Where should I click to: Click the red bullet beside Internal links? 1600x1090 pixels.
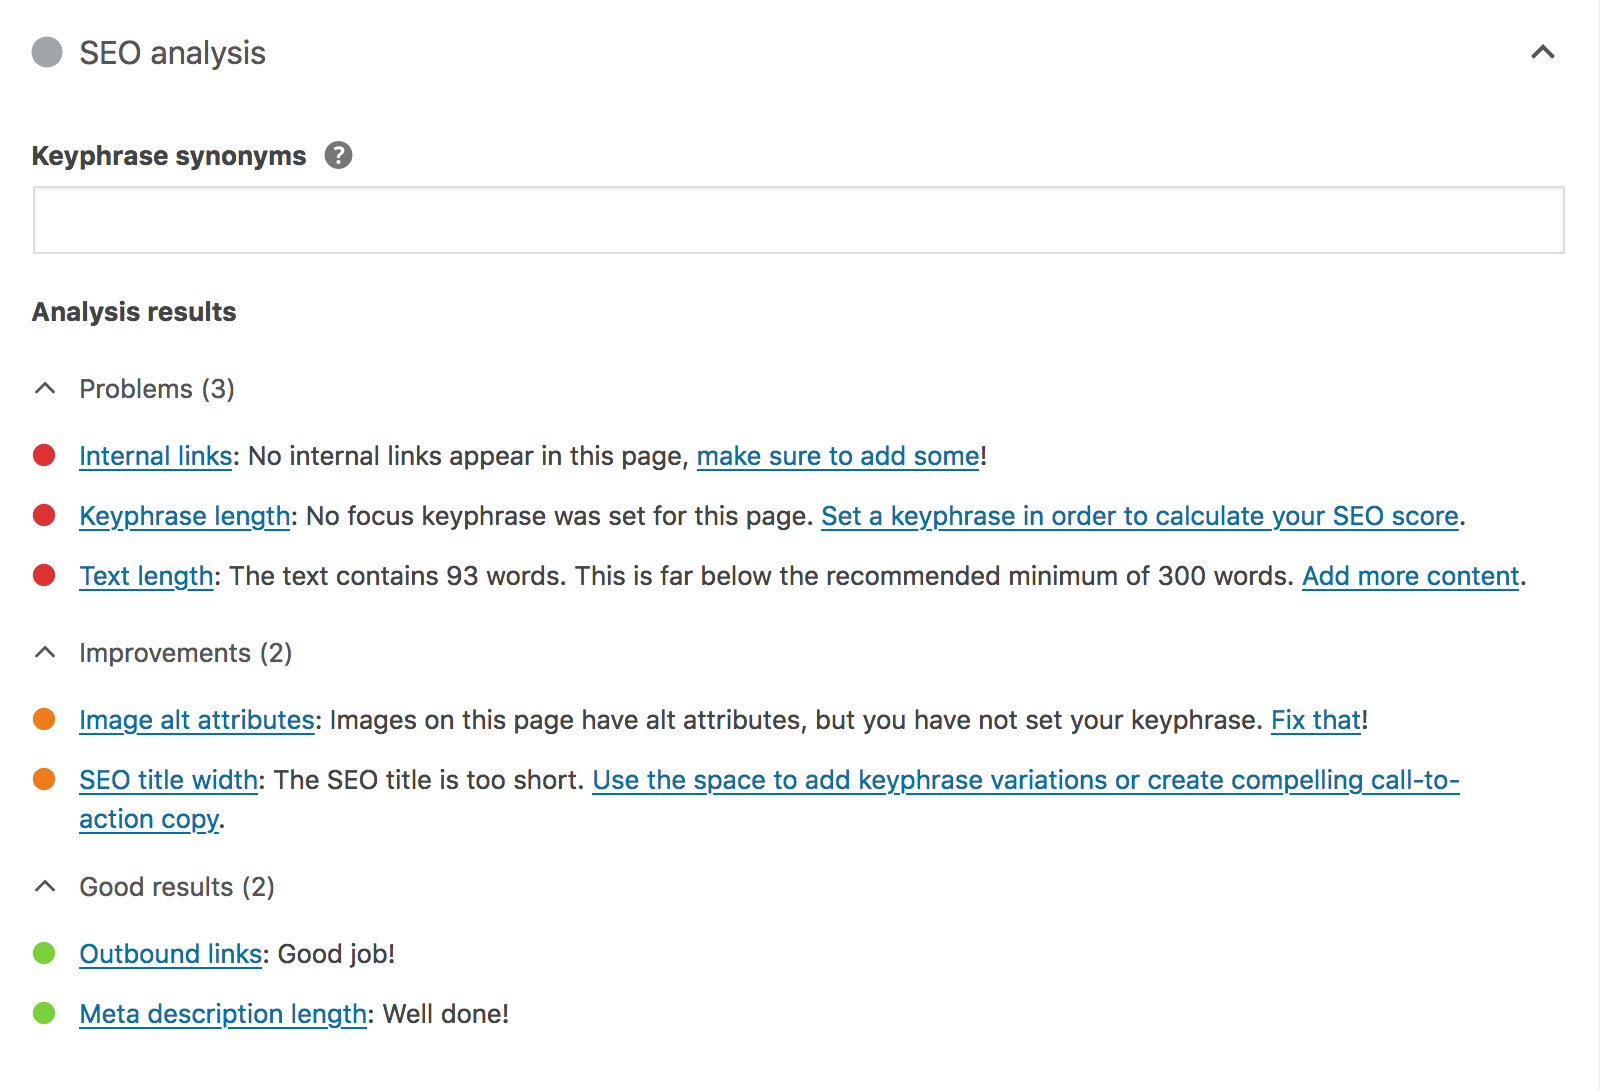pyautogui.click(x=45, y=455)
